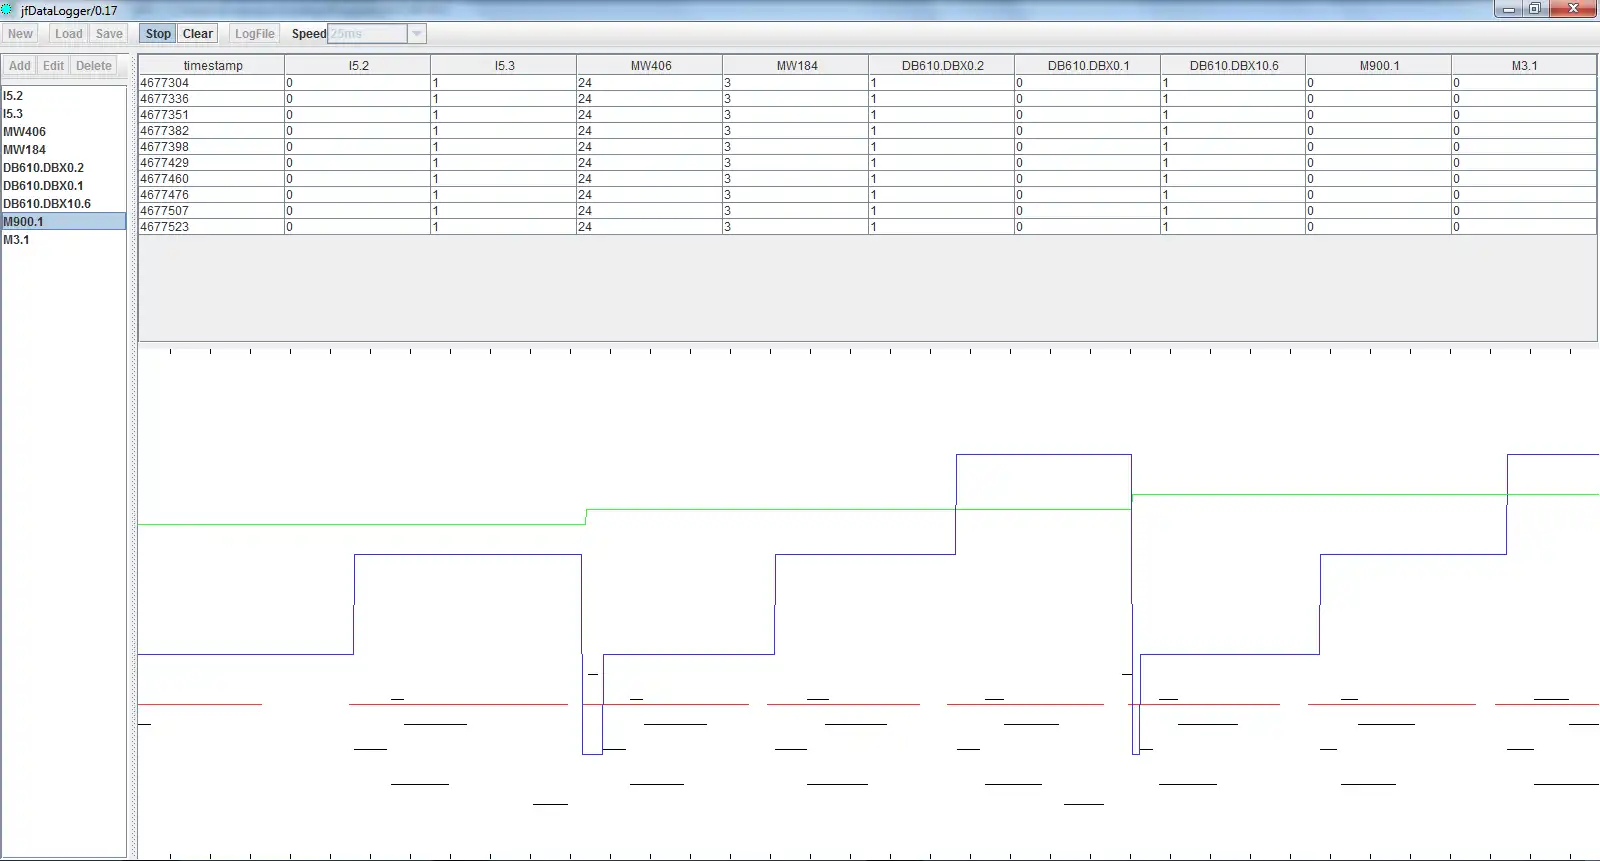
Task: Click timestamp cell 4677336
Action: tap(212, 99)
